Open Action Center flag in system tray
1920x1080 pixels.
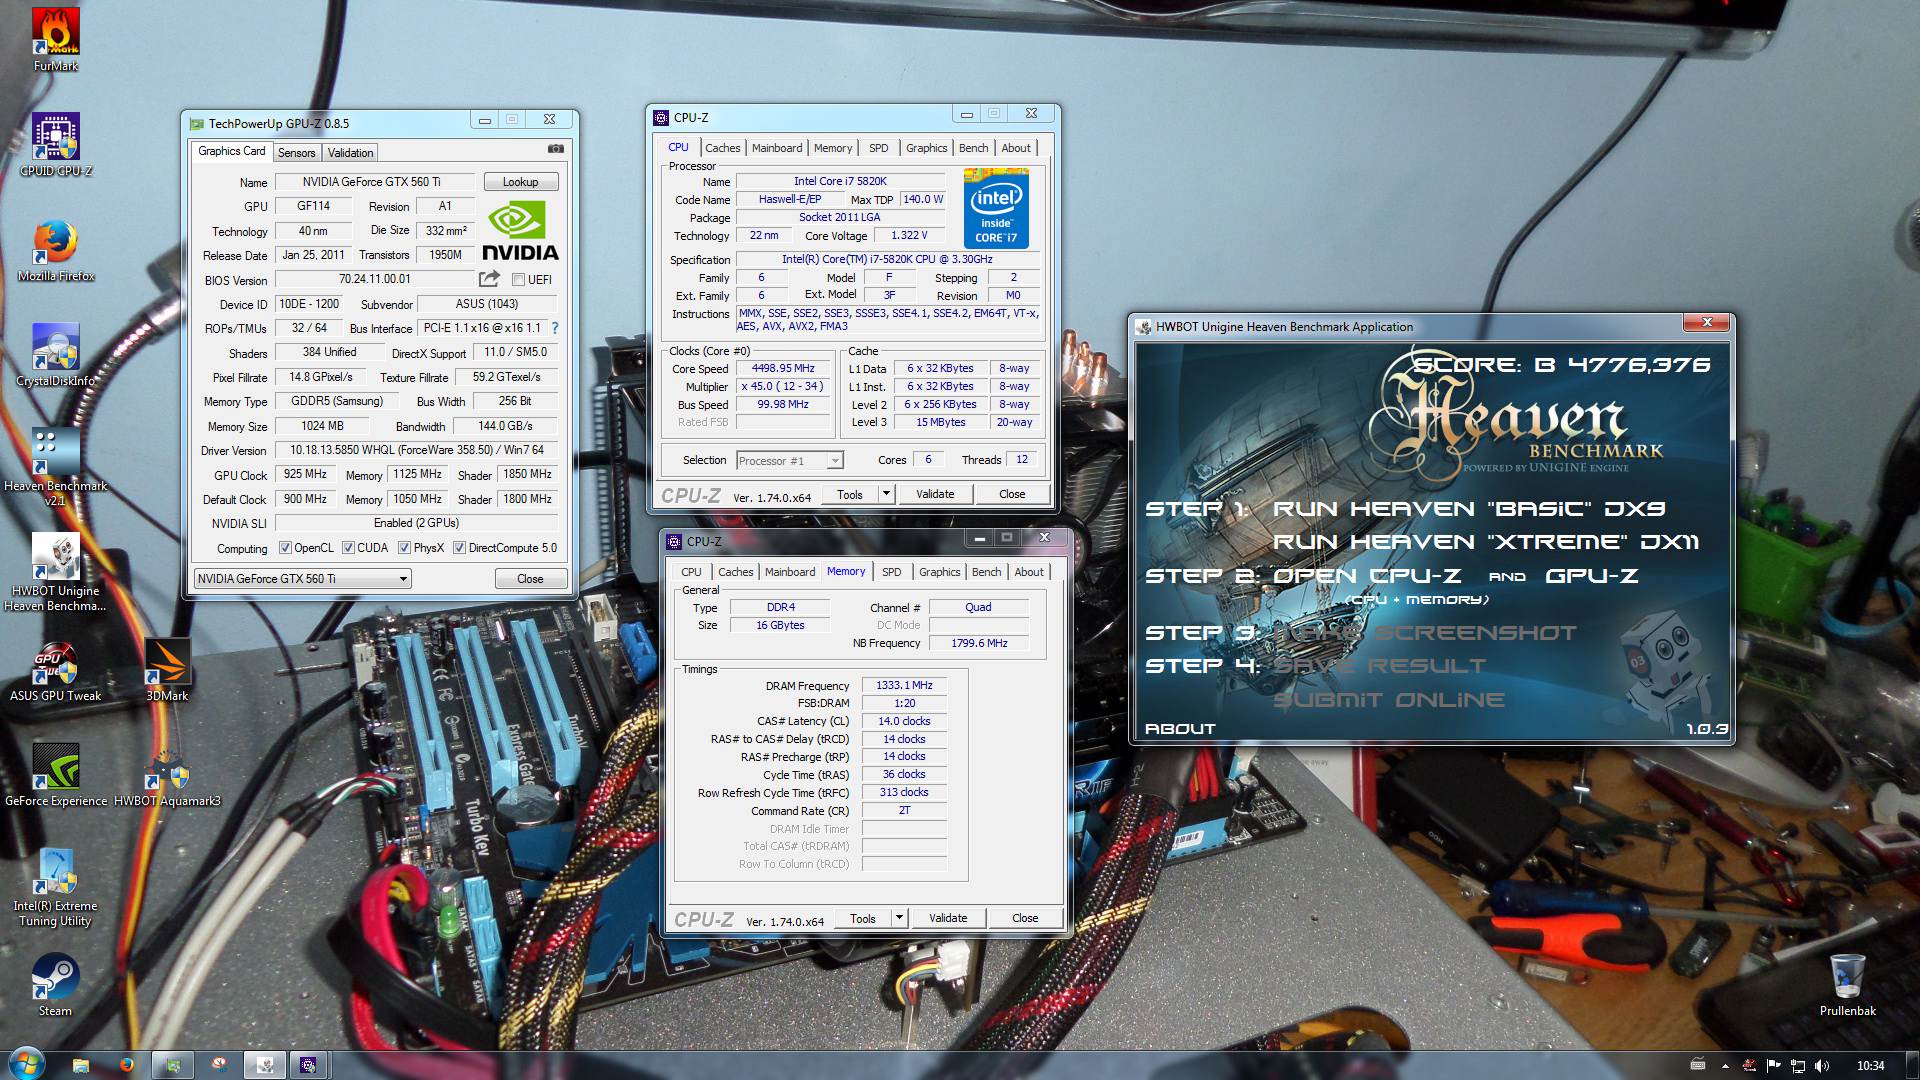click(x=1773, y=1066)
